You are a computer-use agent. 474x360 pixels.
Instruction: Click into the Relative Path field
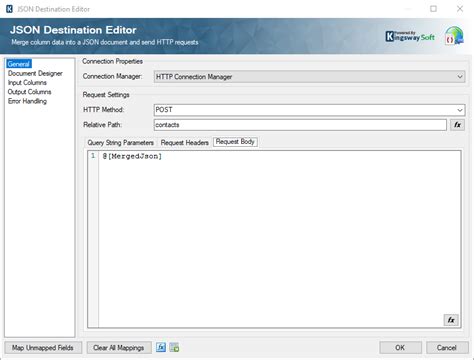(300, 125)
